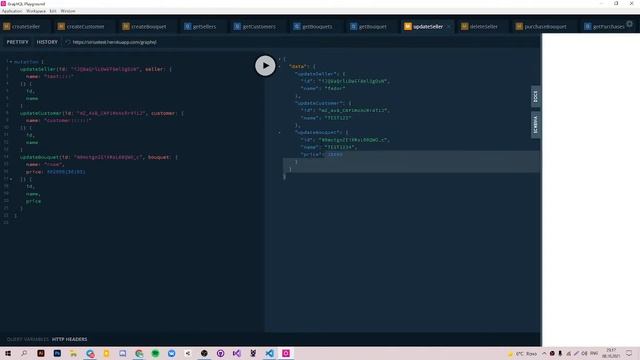Open the yellow sticky notes taskbar icon
This screenshot has height=360, width=640.
tap(106, 353)
